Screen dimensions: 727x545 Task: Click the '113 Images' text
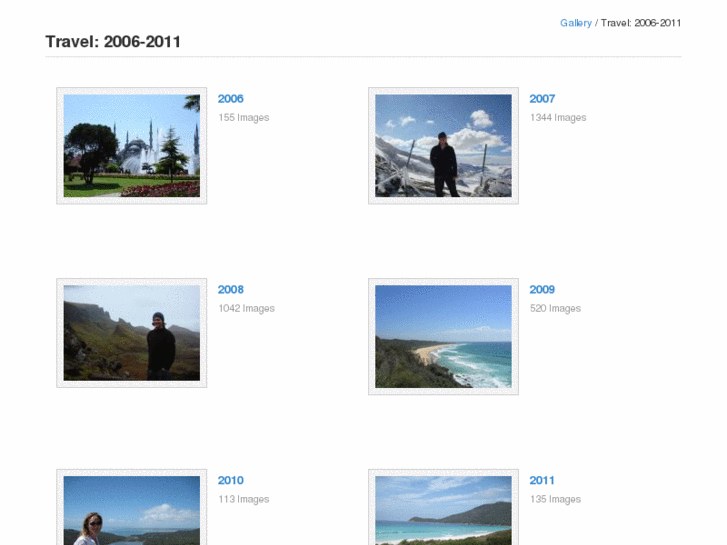pos(244,500)
